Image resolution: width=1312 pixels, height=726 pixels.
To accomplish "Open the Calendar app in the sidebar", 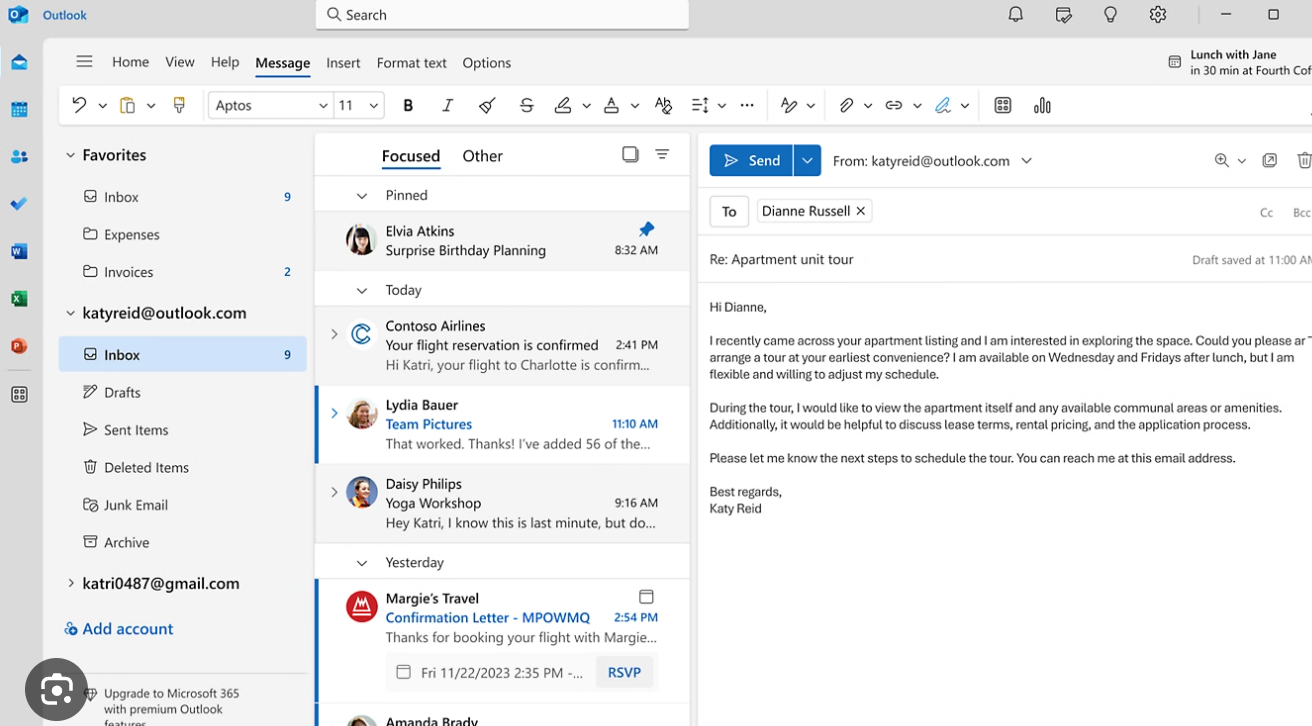I will click(x=19, y=110).
